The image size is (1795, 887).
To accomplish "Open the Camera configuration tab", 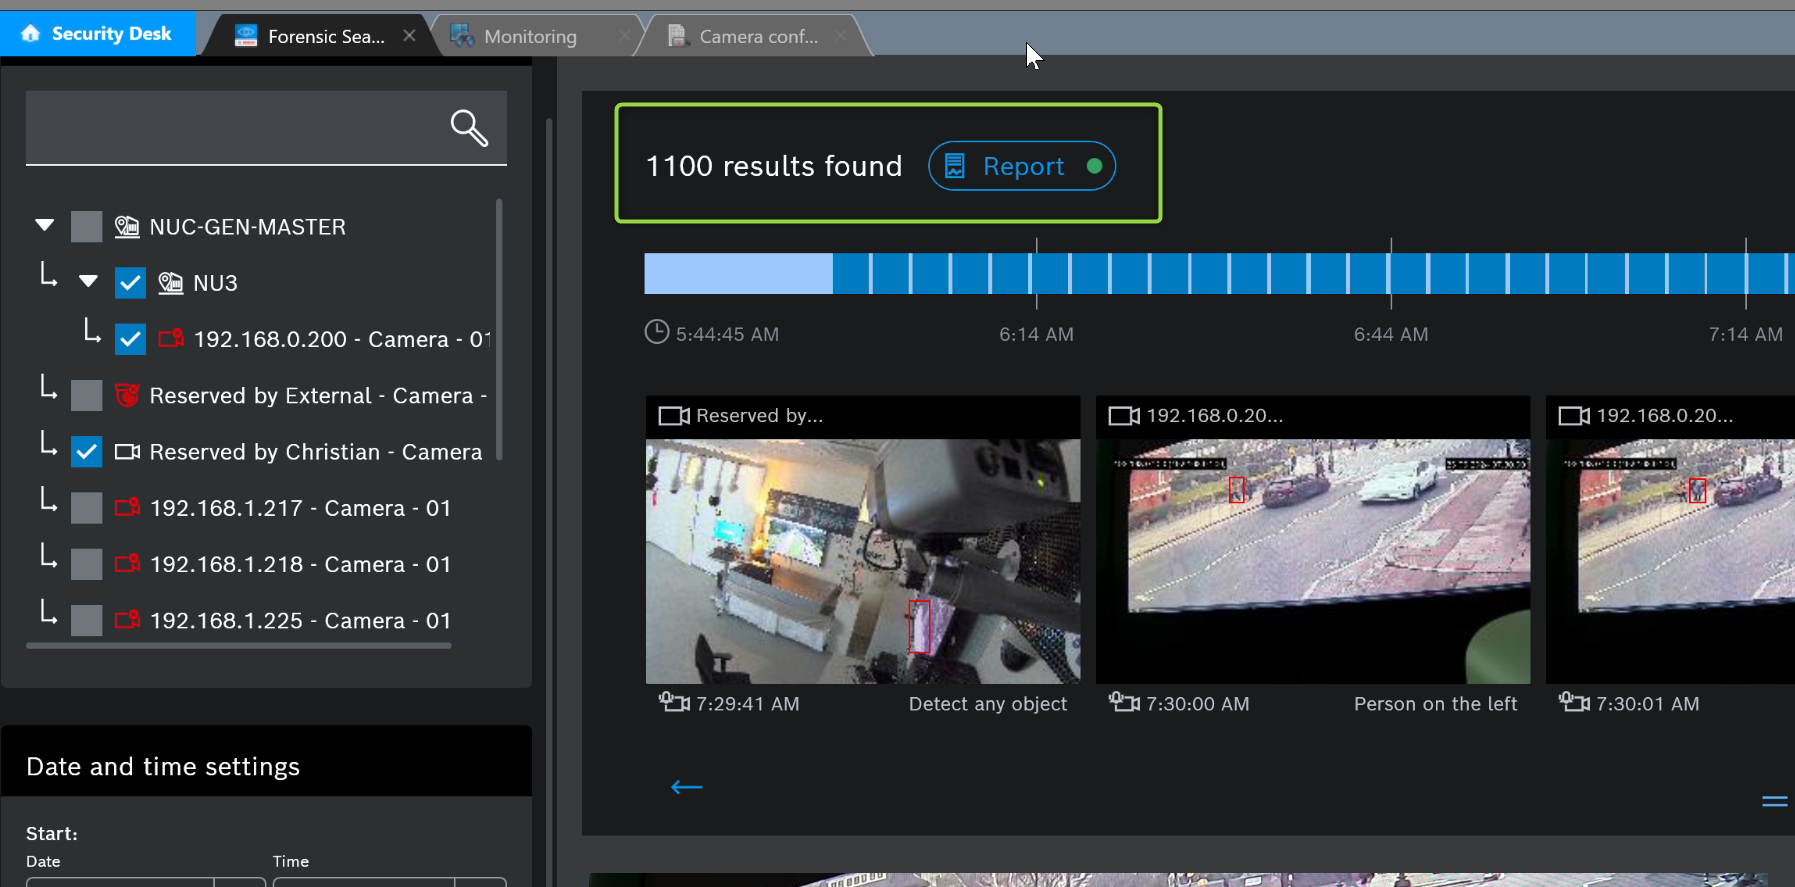I will (757, 37).
